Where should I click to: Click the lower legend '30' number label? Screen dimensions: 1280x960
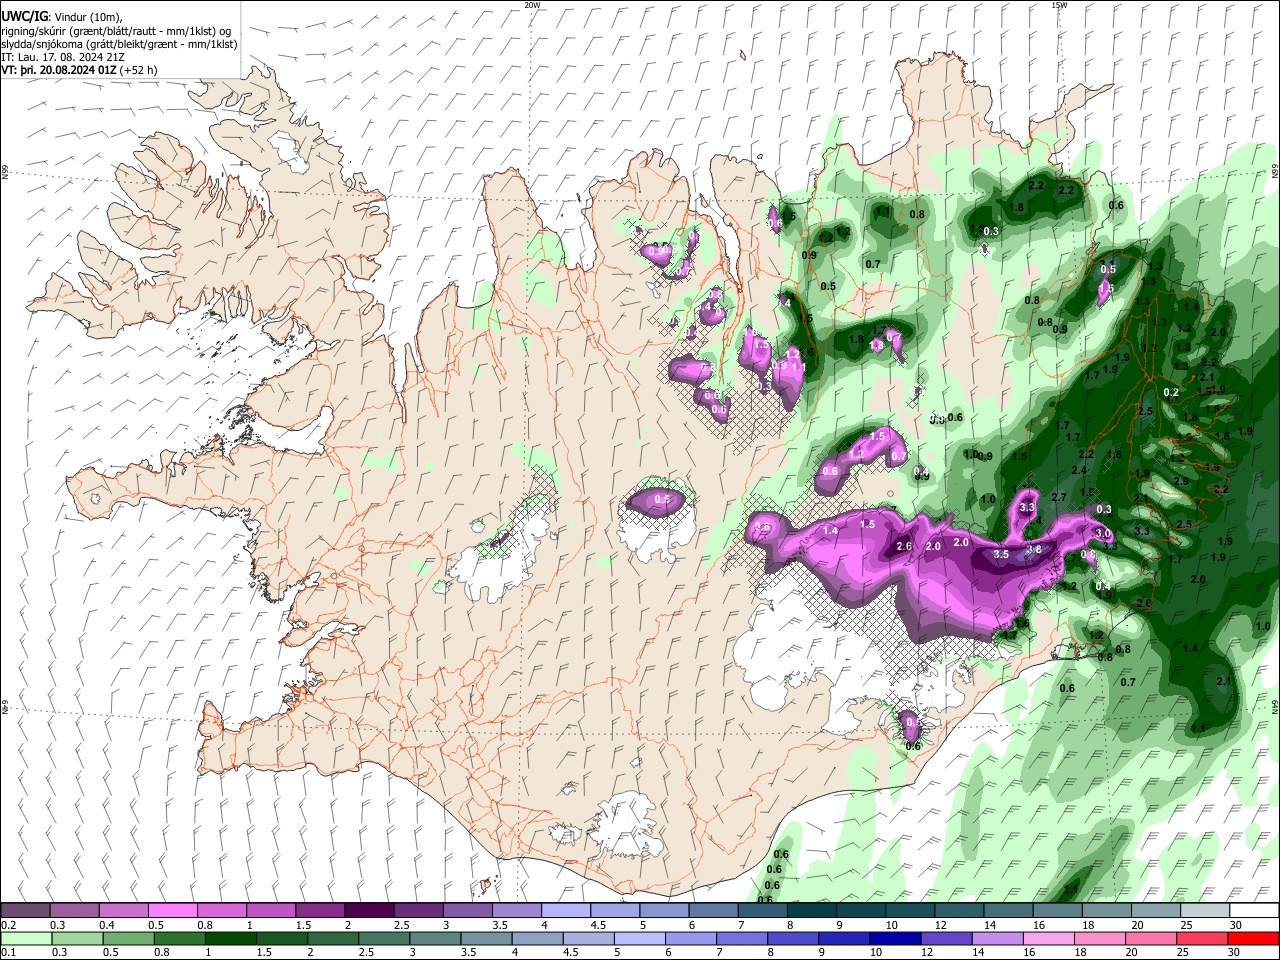1236,953
